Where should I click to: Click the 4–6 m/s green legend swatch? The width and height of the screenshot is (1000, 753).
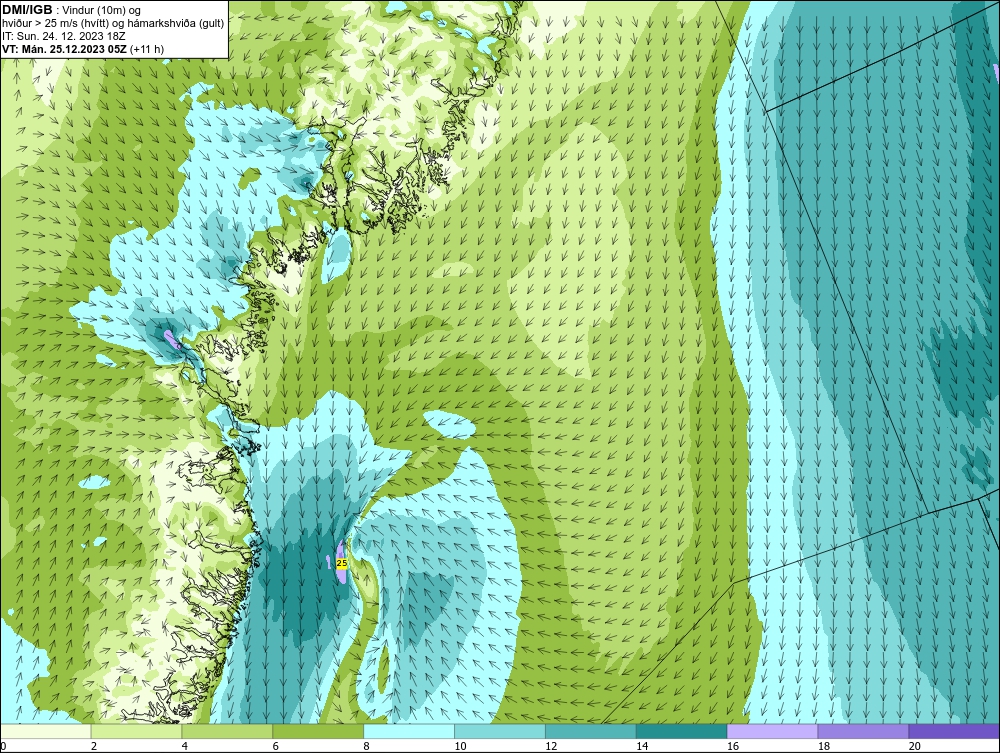click(227, 731)
